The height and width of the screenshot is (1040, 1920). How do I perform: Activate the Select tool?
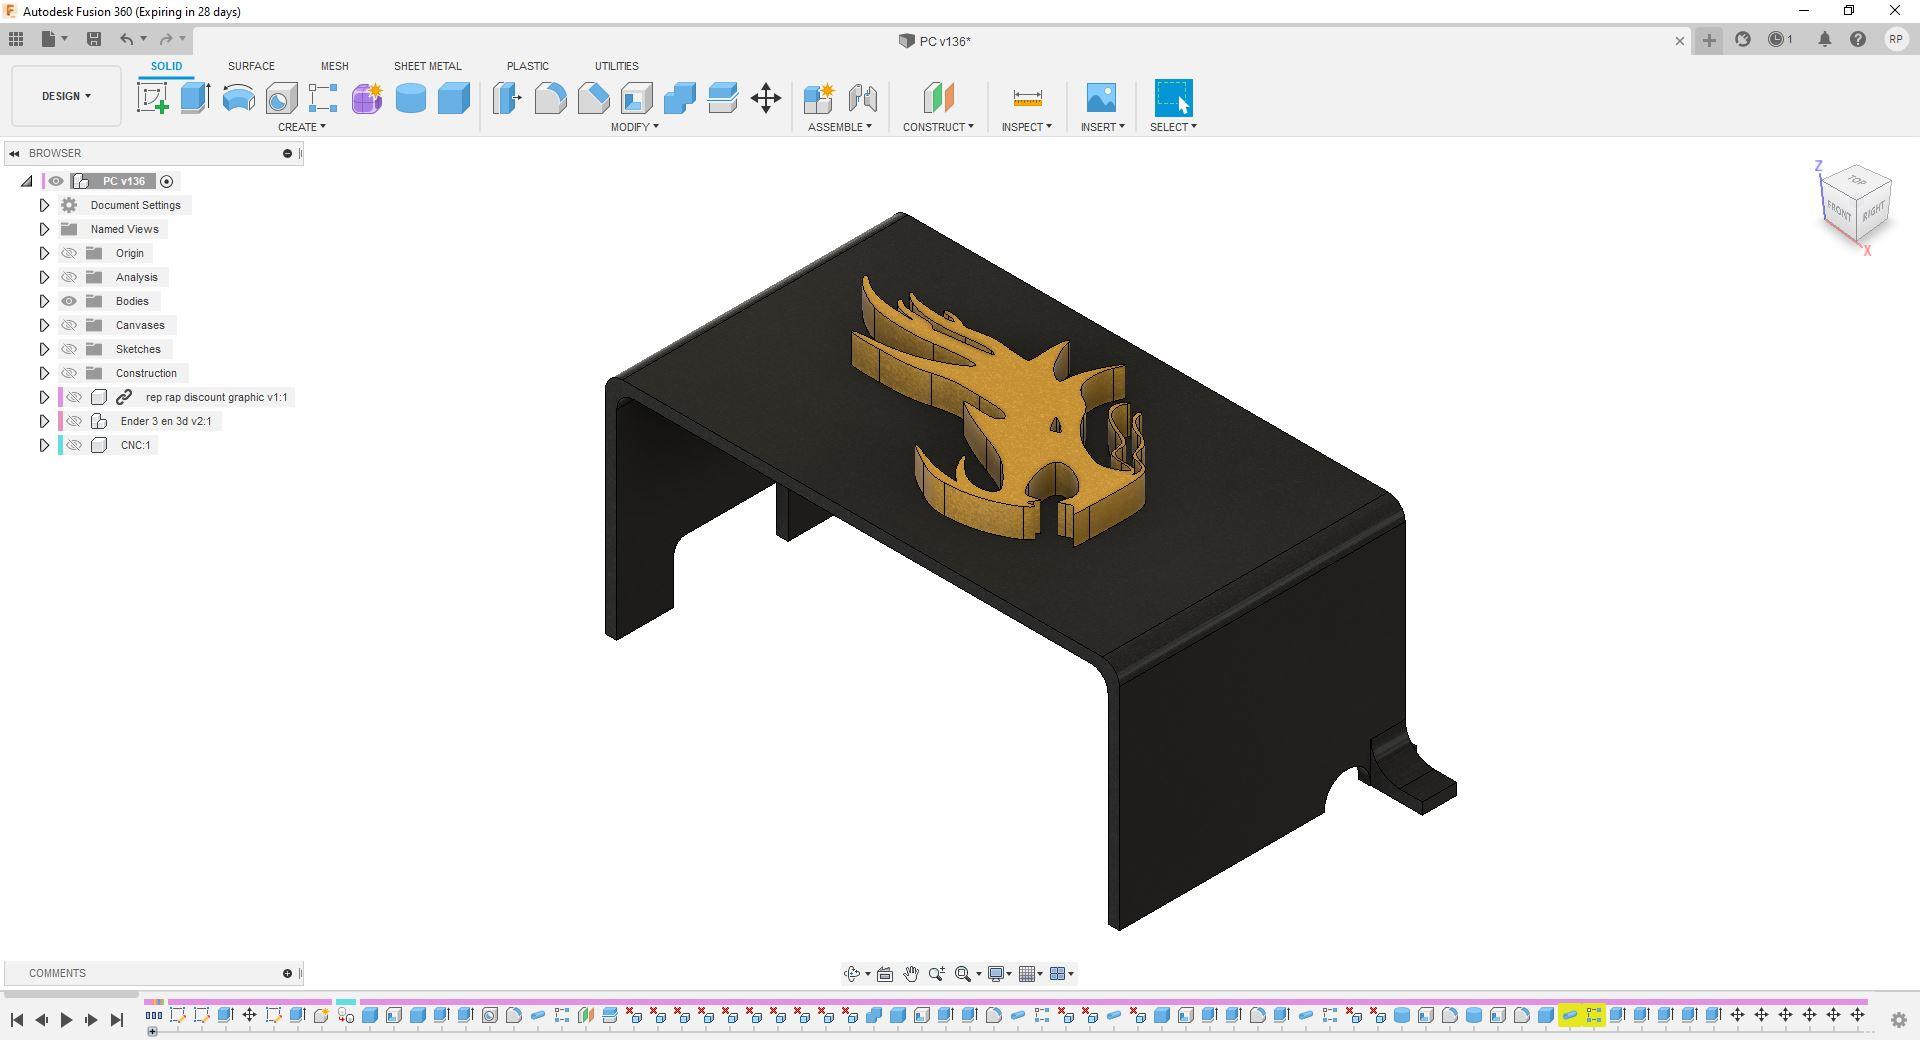coord(1173,98)
